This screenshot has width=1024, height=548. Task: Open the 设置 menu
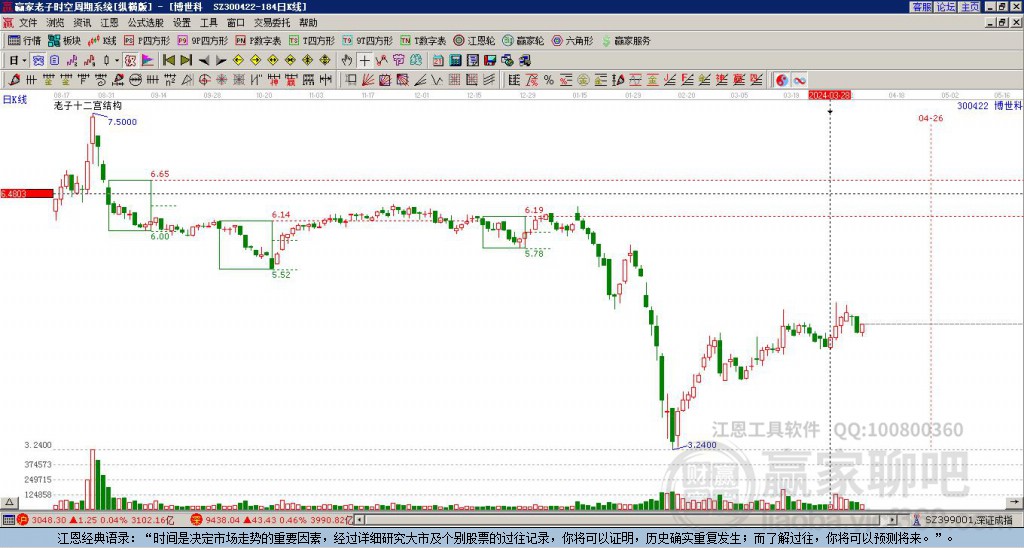click(182, 23)
